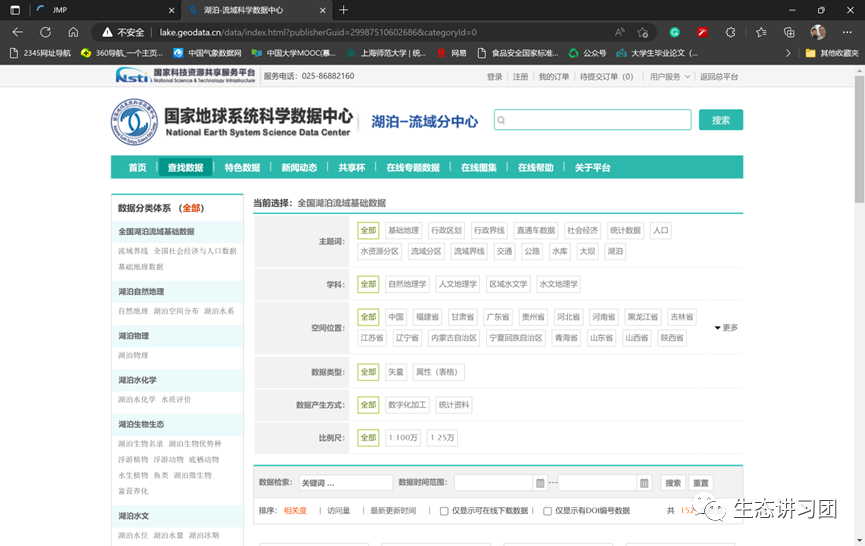Screen dimensions: 865x546
Task: Focus the top site search field
Action: coord(592,120)
